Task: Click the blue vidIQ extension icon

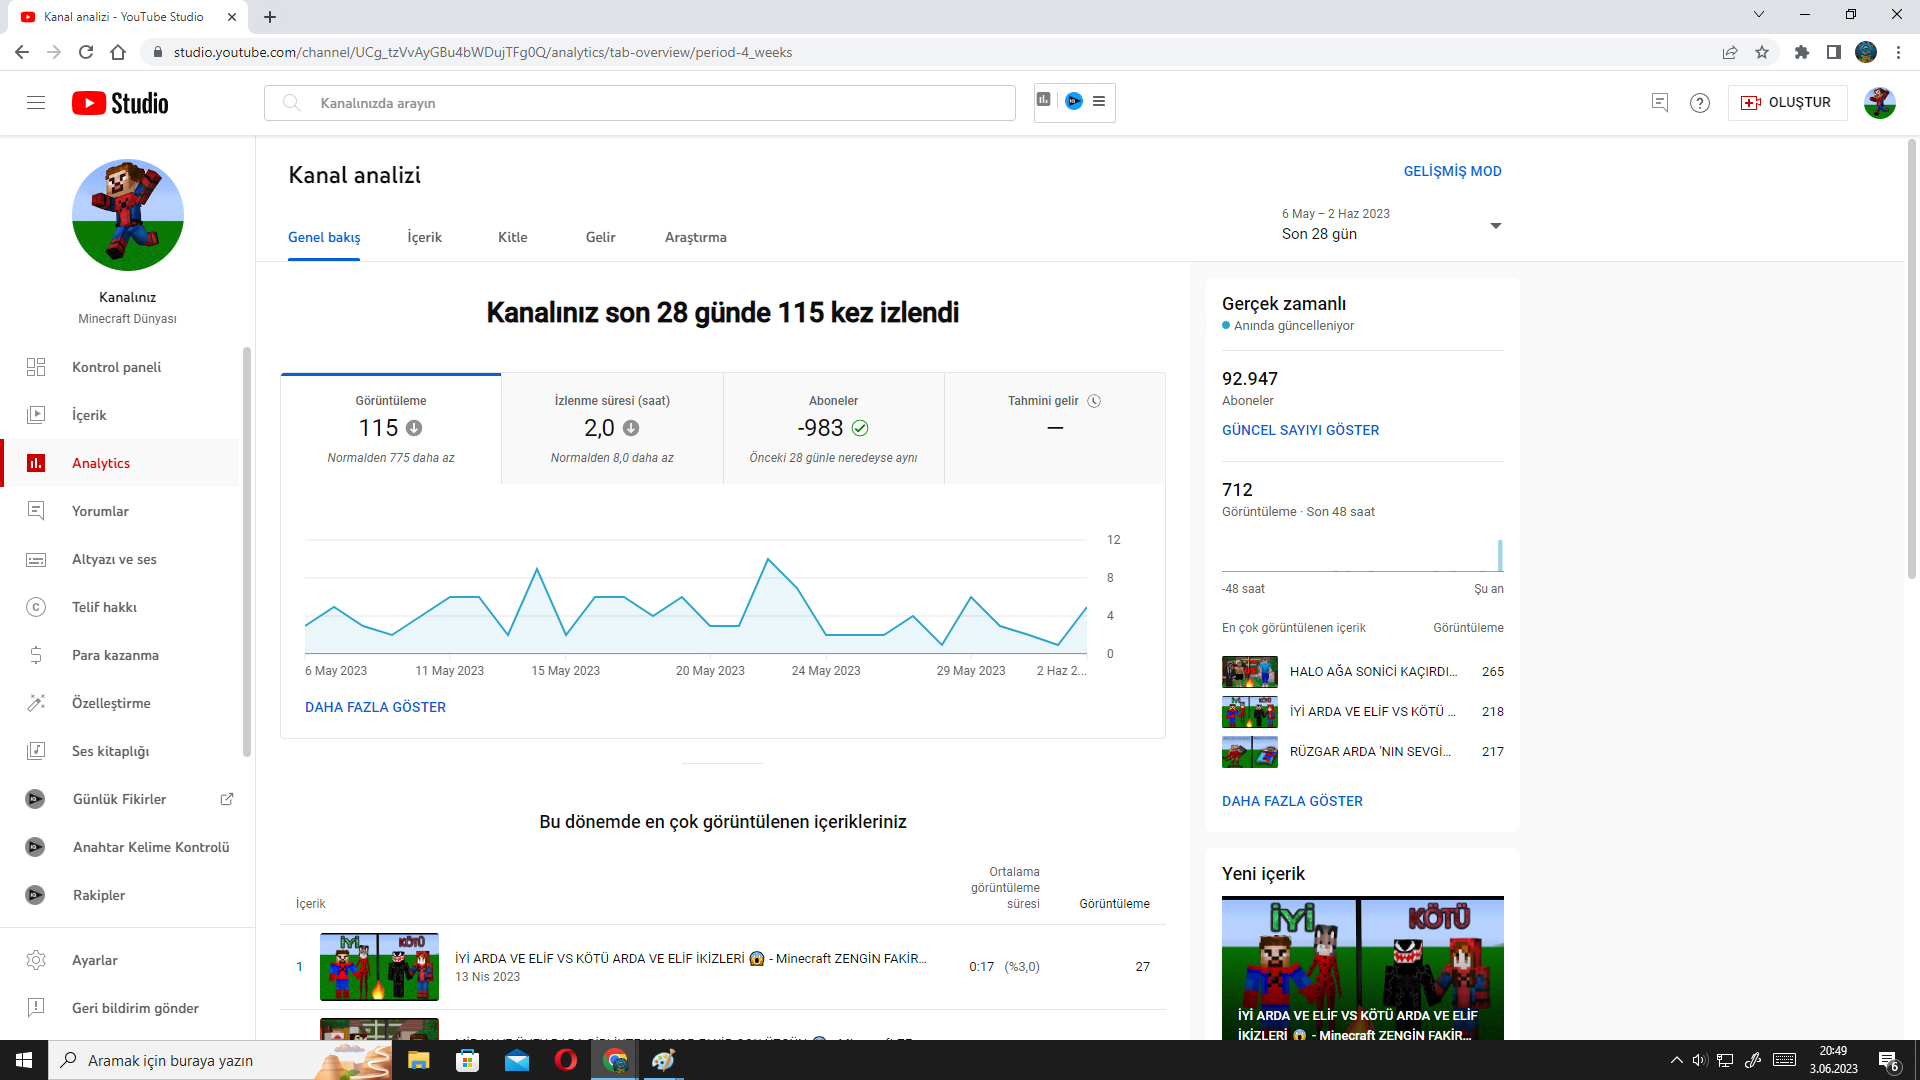Action: [1074, 101]
